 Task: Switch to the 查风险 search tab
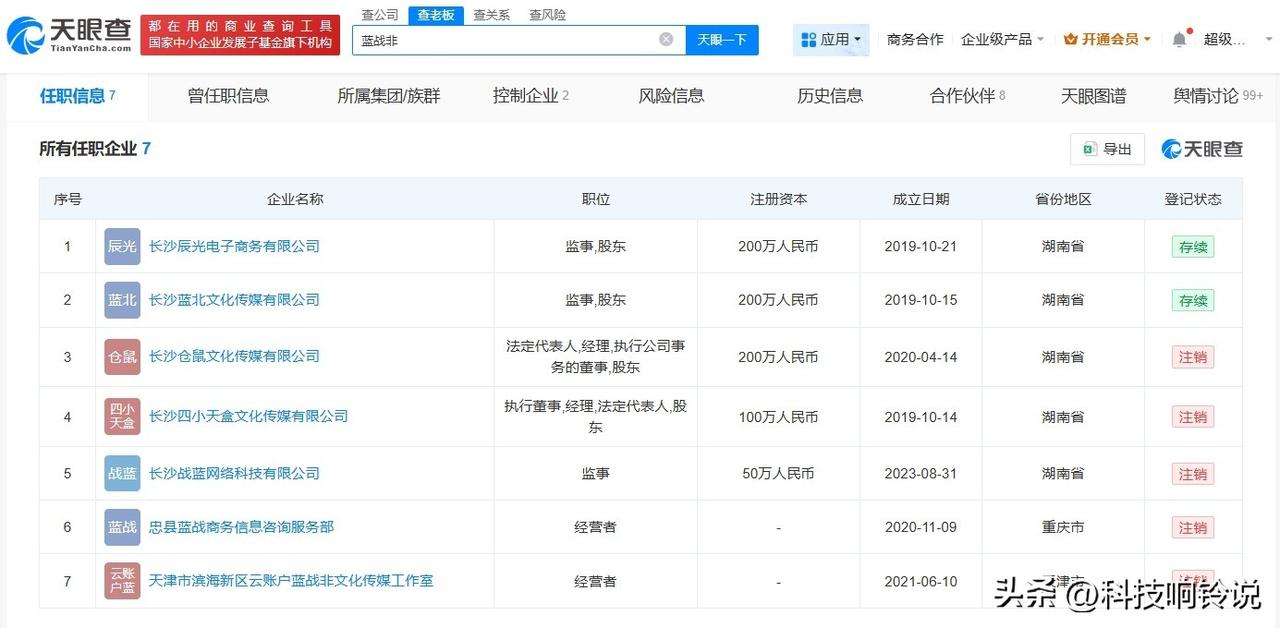point(547,15)
